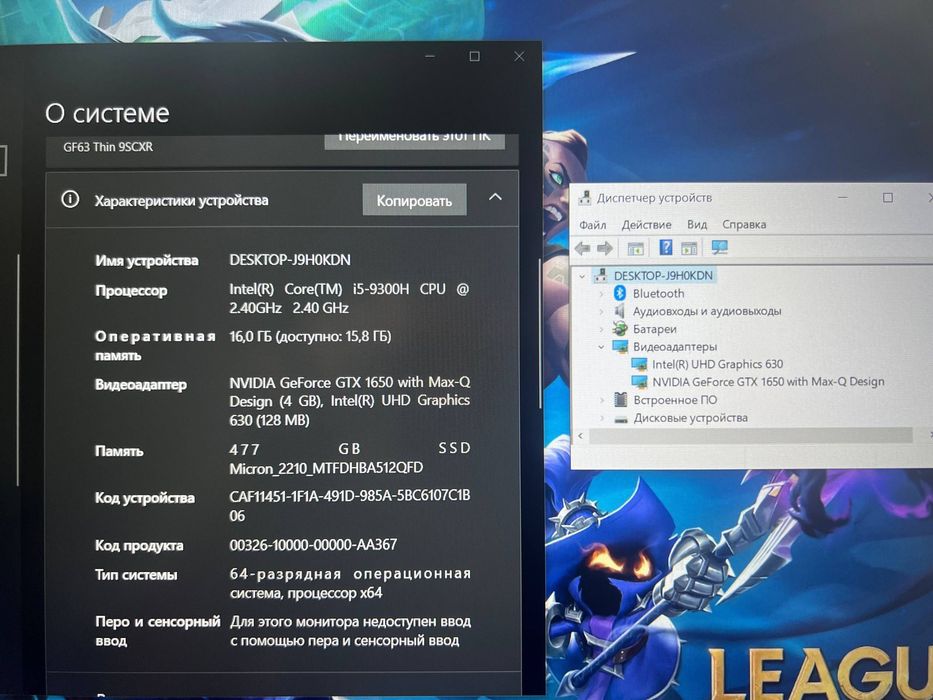Click the info icon beside Характеристики устройства
Image resolution: width=933 pixels, height=700 pixels.
[x=70, y=199]
